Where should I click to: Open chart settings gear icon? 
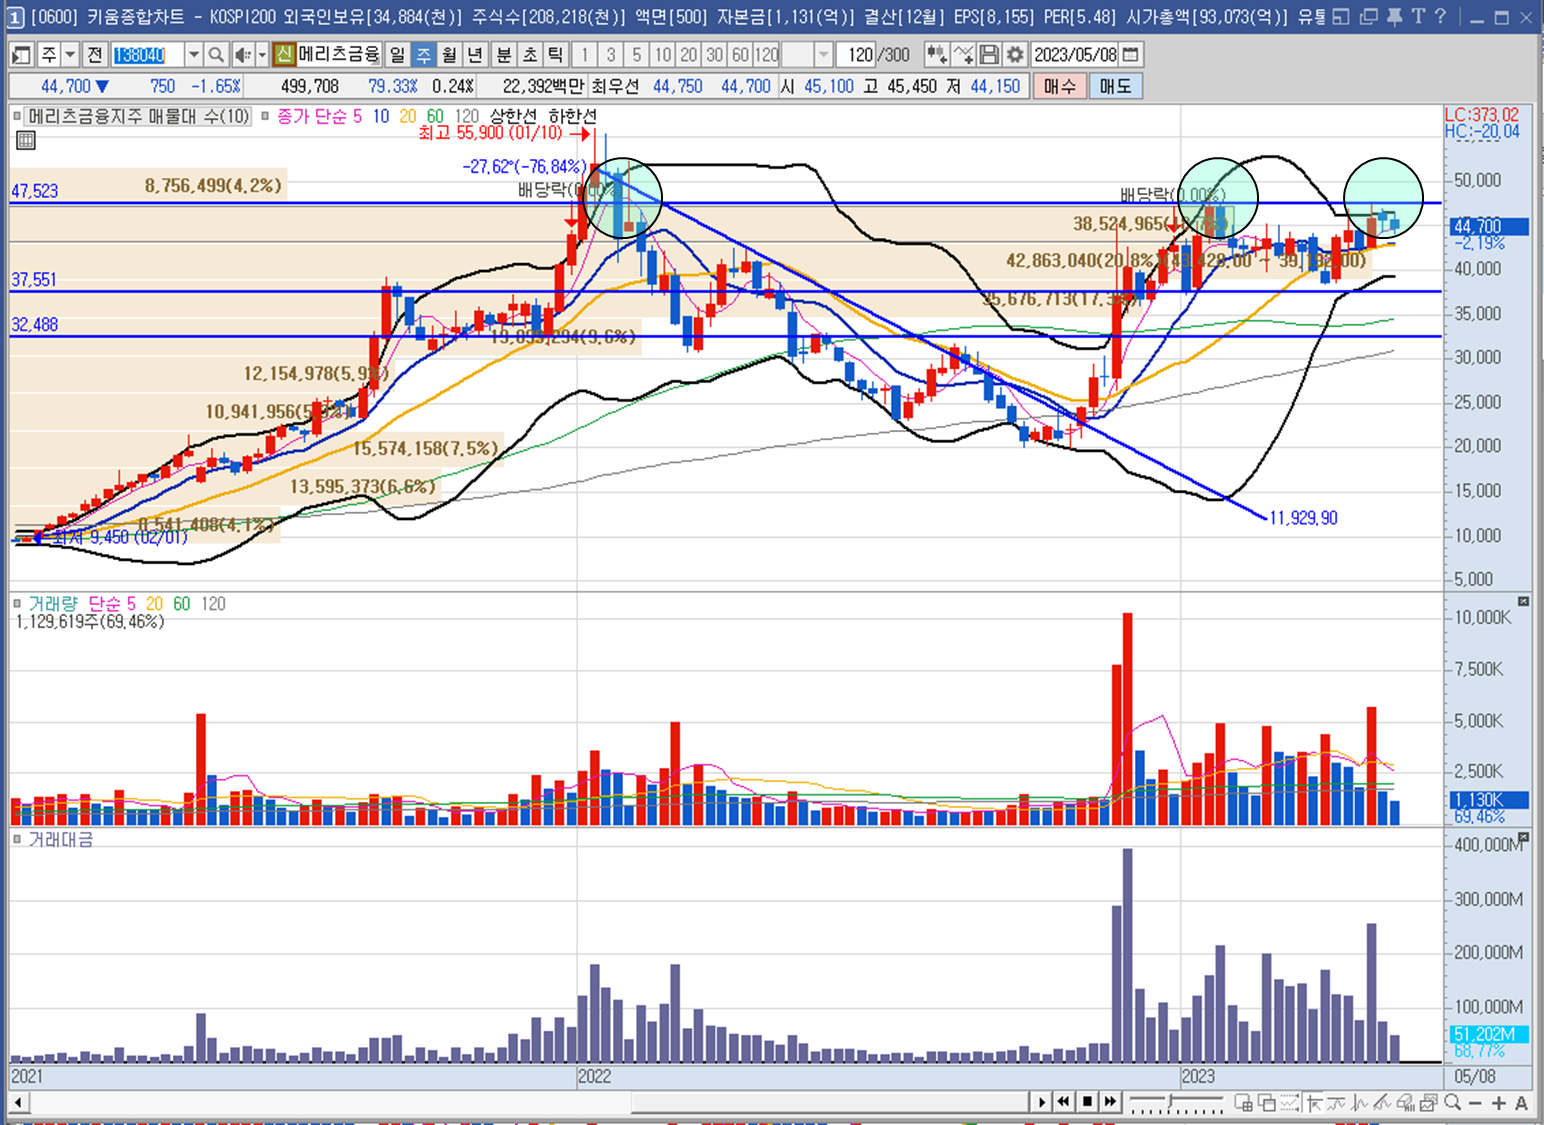pyautogui.click(x=1015, y=55)
